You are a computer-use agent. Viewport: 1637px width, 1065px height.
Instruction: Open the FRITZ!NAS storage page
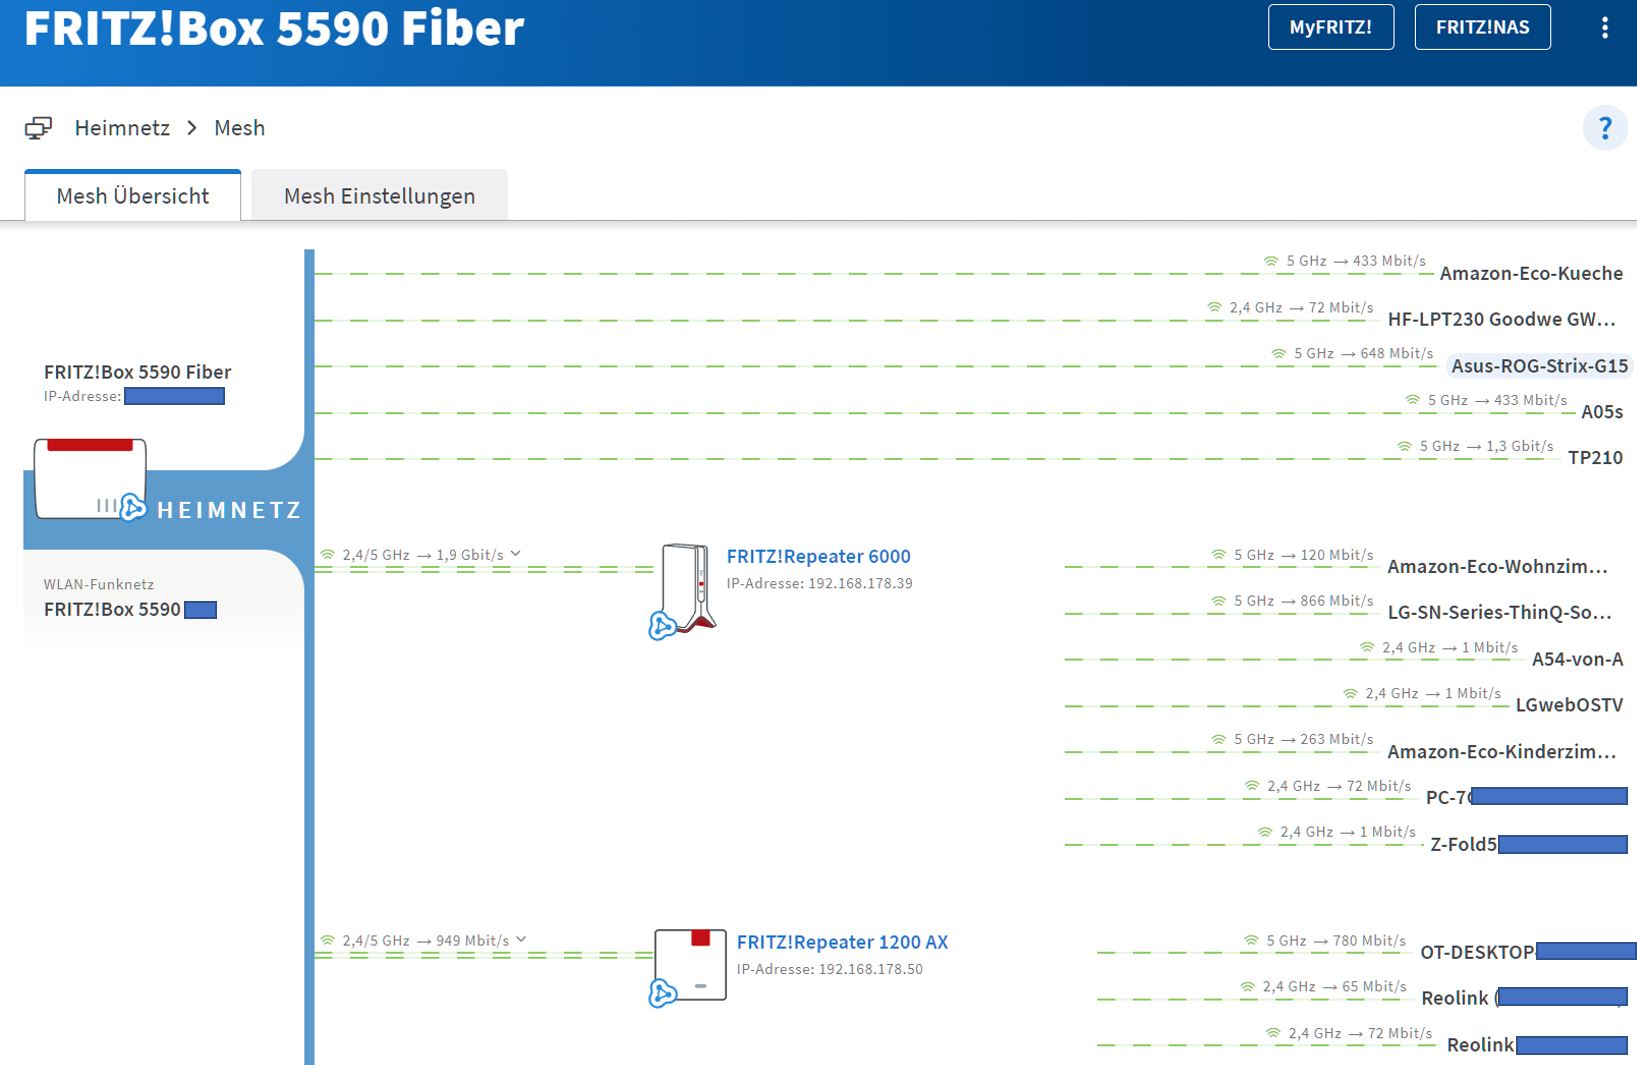pos(1482,27)
